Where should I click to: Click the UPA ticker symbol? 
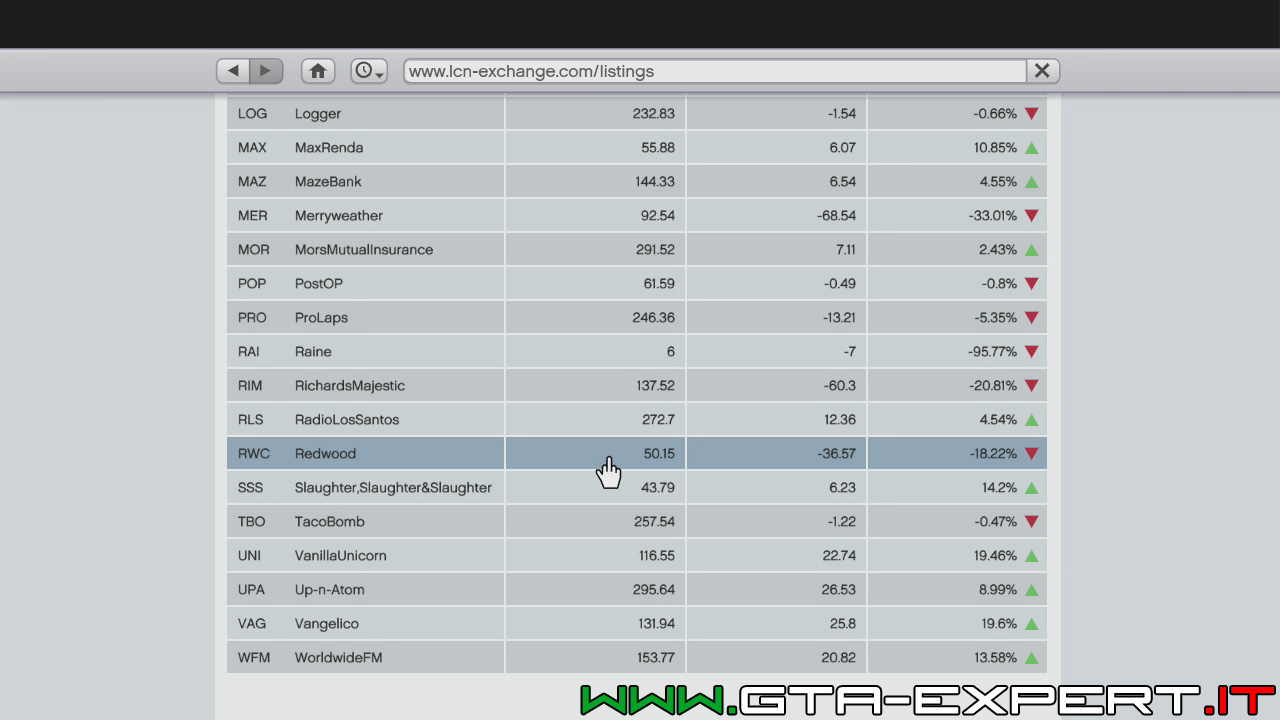pos(251,590)
